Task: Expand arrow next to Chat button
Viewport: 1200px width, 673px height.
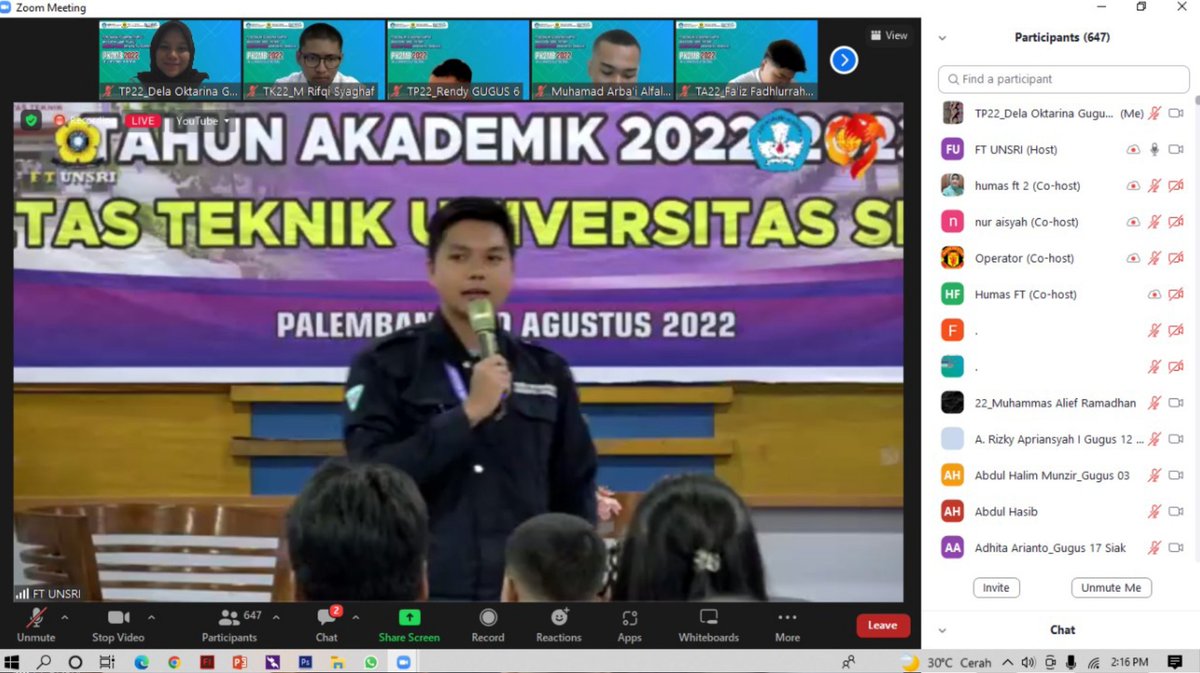Action: coord(356,618)
